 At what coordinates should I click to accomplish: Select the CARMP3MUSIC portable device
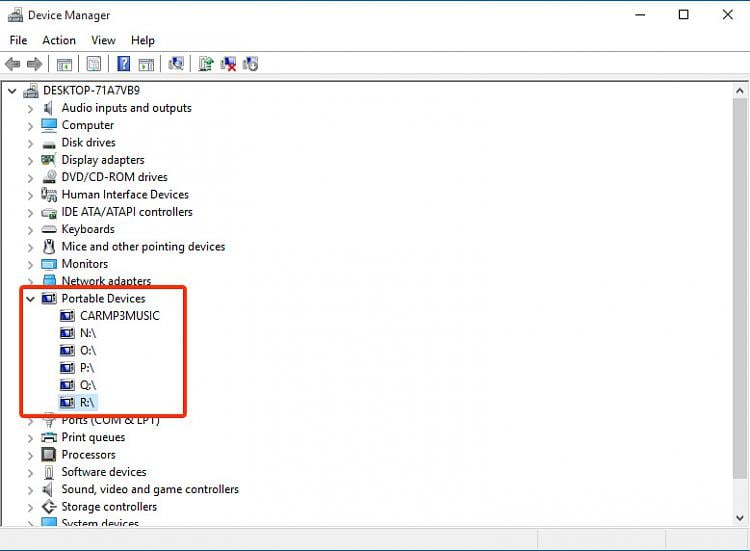[x=120, y=316]
